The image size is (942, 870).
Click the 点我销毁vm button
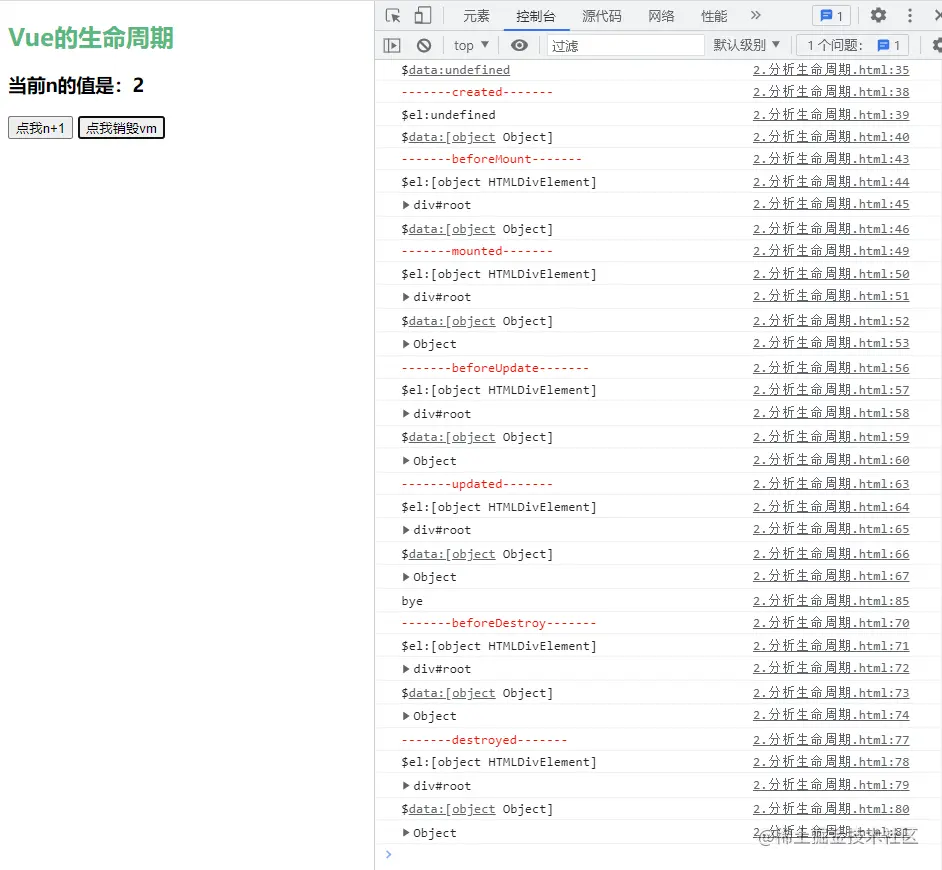121,128
